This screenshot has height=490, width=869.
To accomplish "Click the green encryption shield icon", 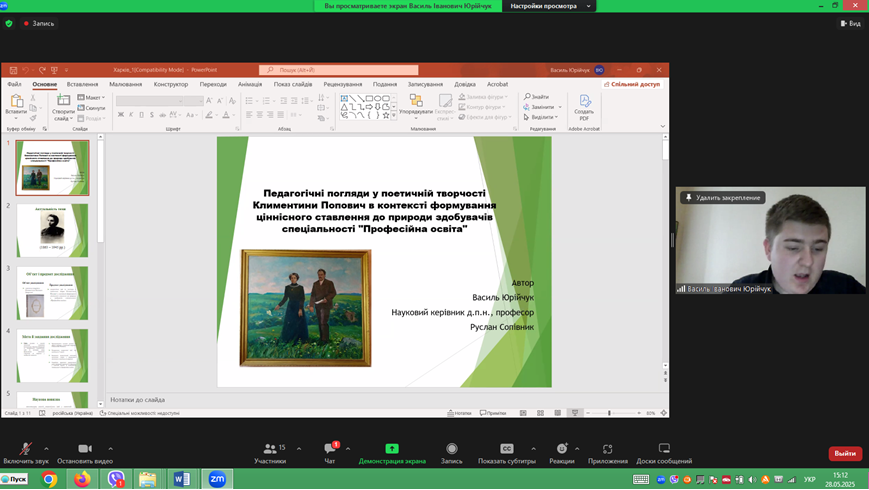I will 9,23.
